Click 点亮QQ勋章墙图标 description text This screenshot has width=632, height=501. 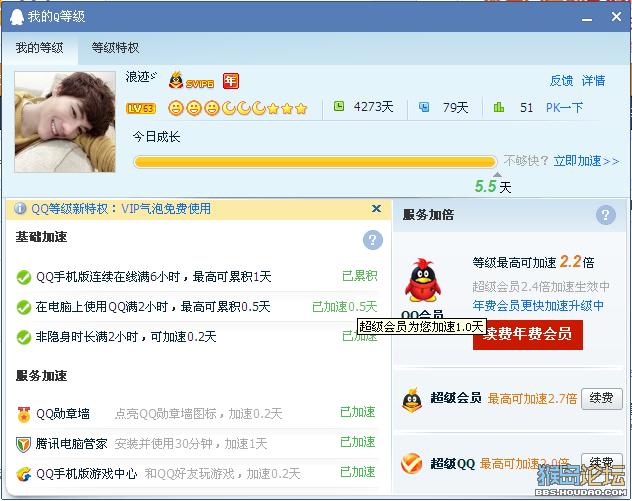click(198, 414)
